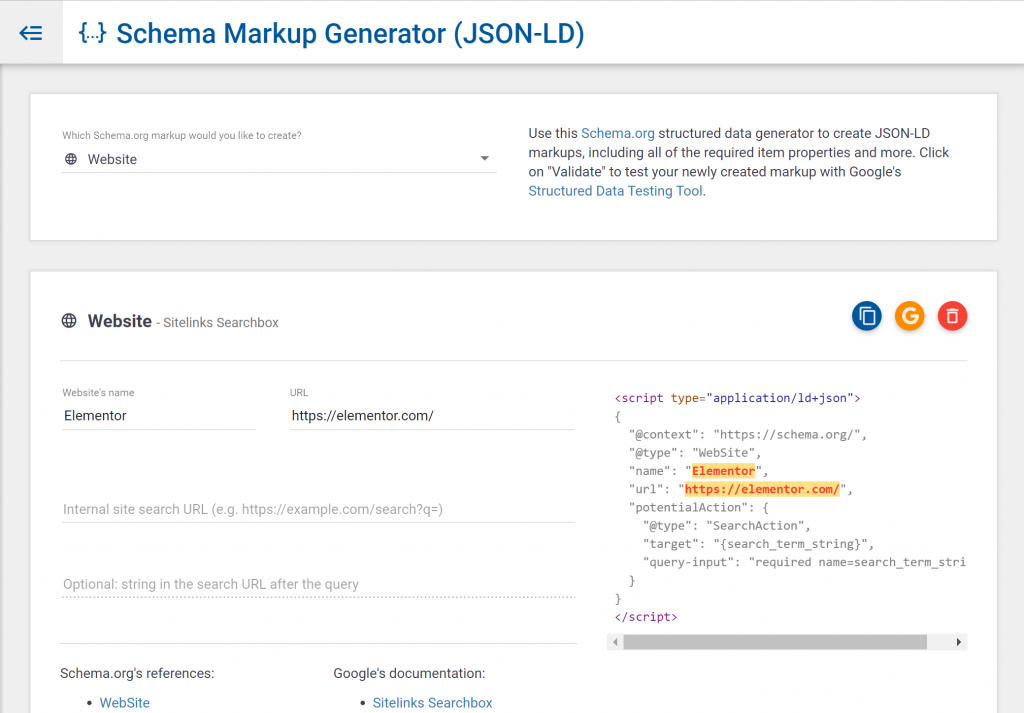Click the curly braces logo icon
1024x713 pixels.
92,33
